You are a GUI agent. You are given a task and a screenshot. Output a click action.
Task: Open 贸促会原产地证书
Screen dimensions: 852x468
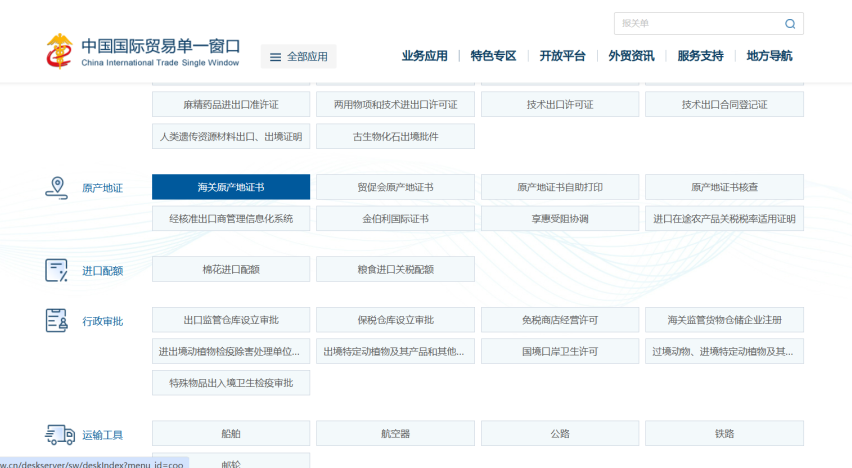pyautogui.click(x=396, y=187)
